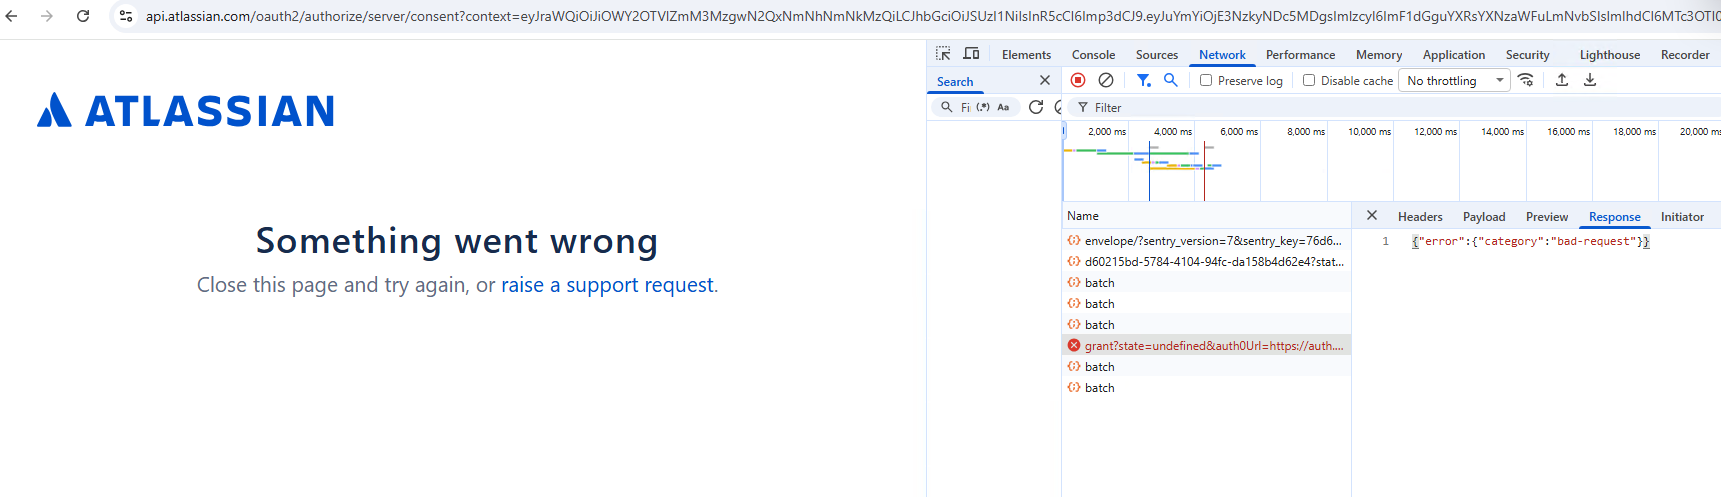Select the envelope sentry request row
This screenshot has width=1721, height=497.
(1206, 240)
